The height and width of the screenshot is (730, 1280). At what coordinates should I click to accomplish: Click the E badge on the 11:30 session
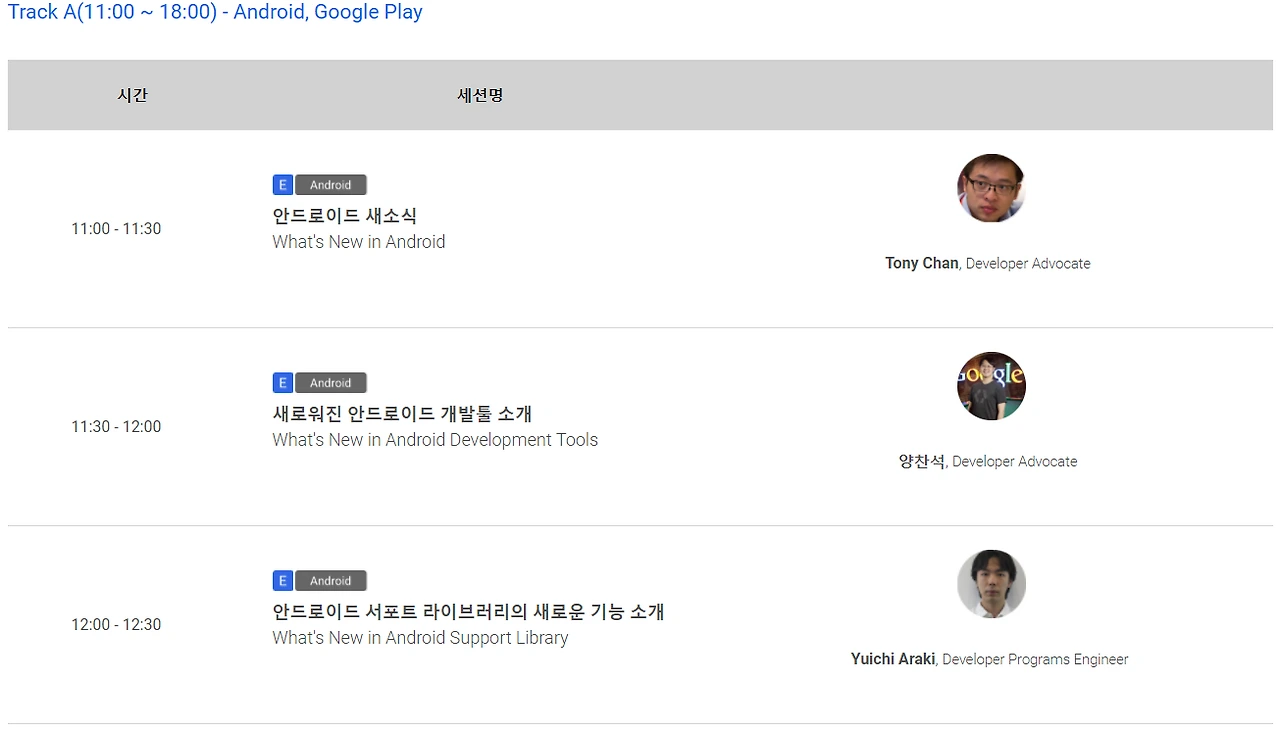pos(282,382)
